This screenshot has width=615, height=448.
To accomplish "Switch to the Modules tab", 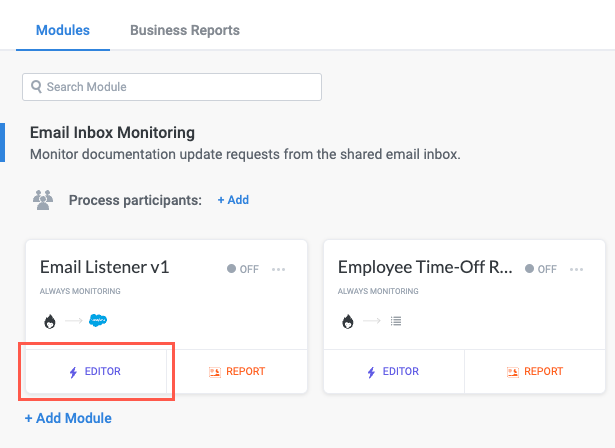I will (62, 30).
